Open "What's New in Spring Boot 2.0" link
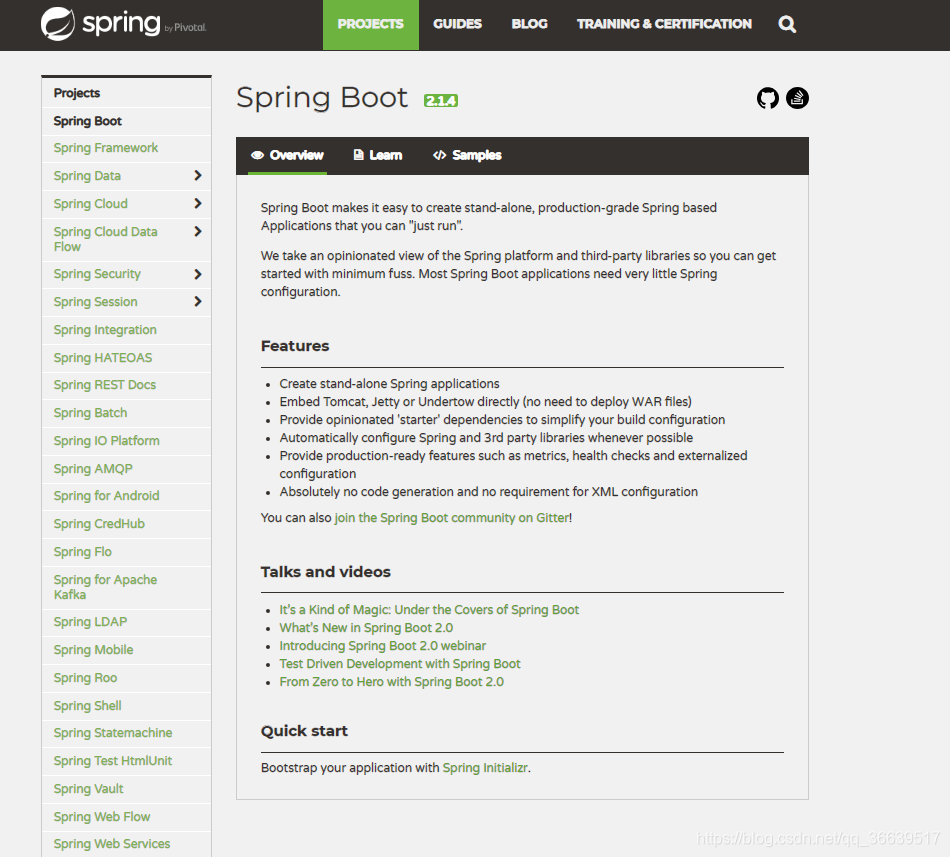Image resolution: width=950 pixels, height=857 pixels. (x=366, y=628)
